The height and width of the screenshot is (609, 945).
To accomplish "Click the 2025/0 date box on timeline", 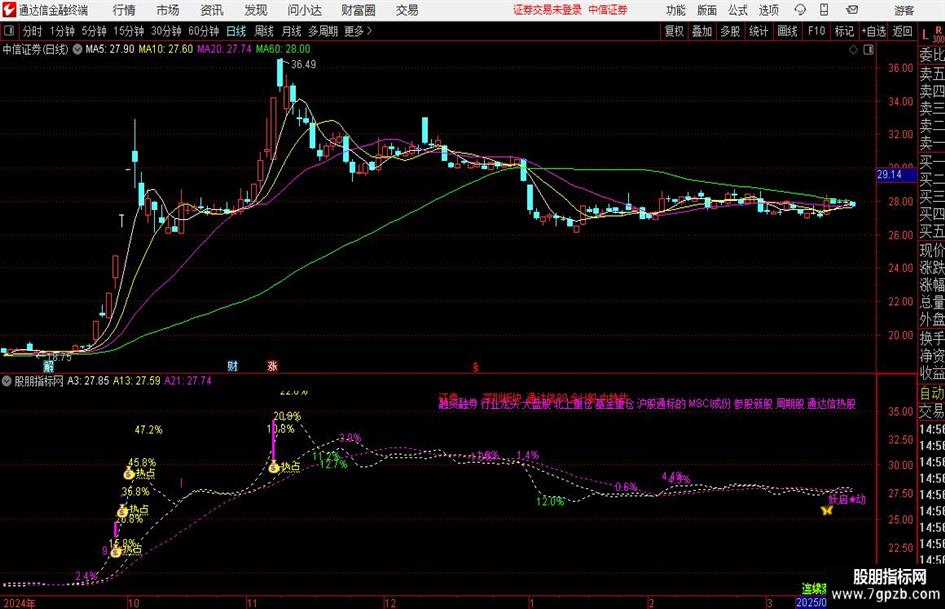I will [811, 602].
